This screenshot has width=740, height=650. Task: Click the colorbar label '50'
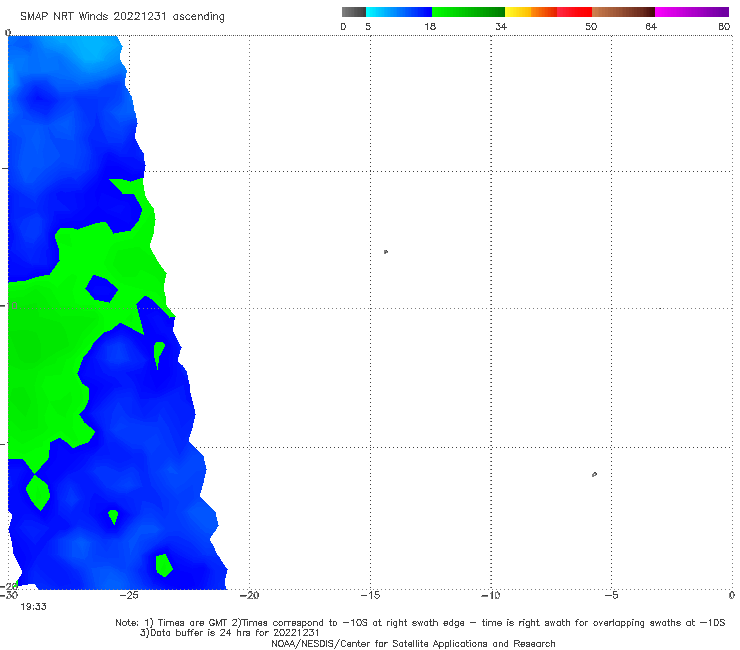tap(591, 26)
